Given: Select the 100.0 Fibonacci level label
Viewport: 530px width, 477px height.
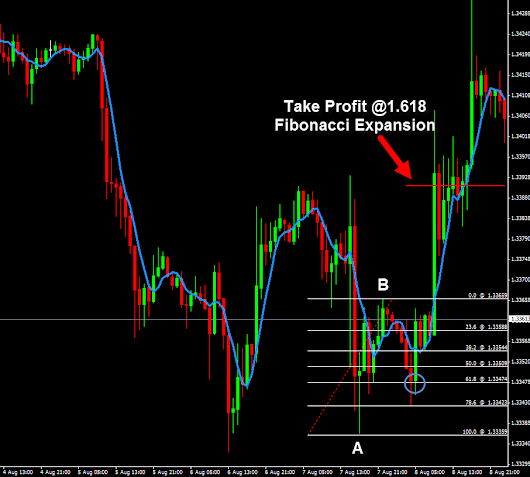Looking at the screenshot, I should 485,432.
